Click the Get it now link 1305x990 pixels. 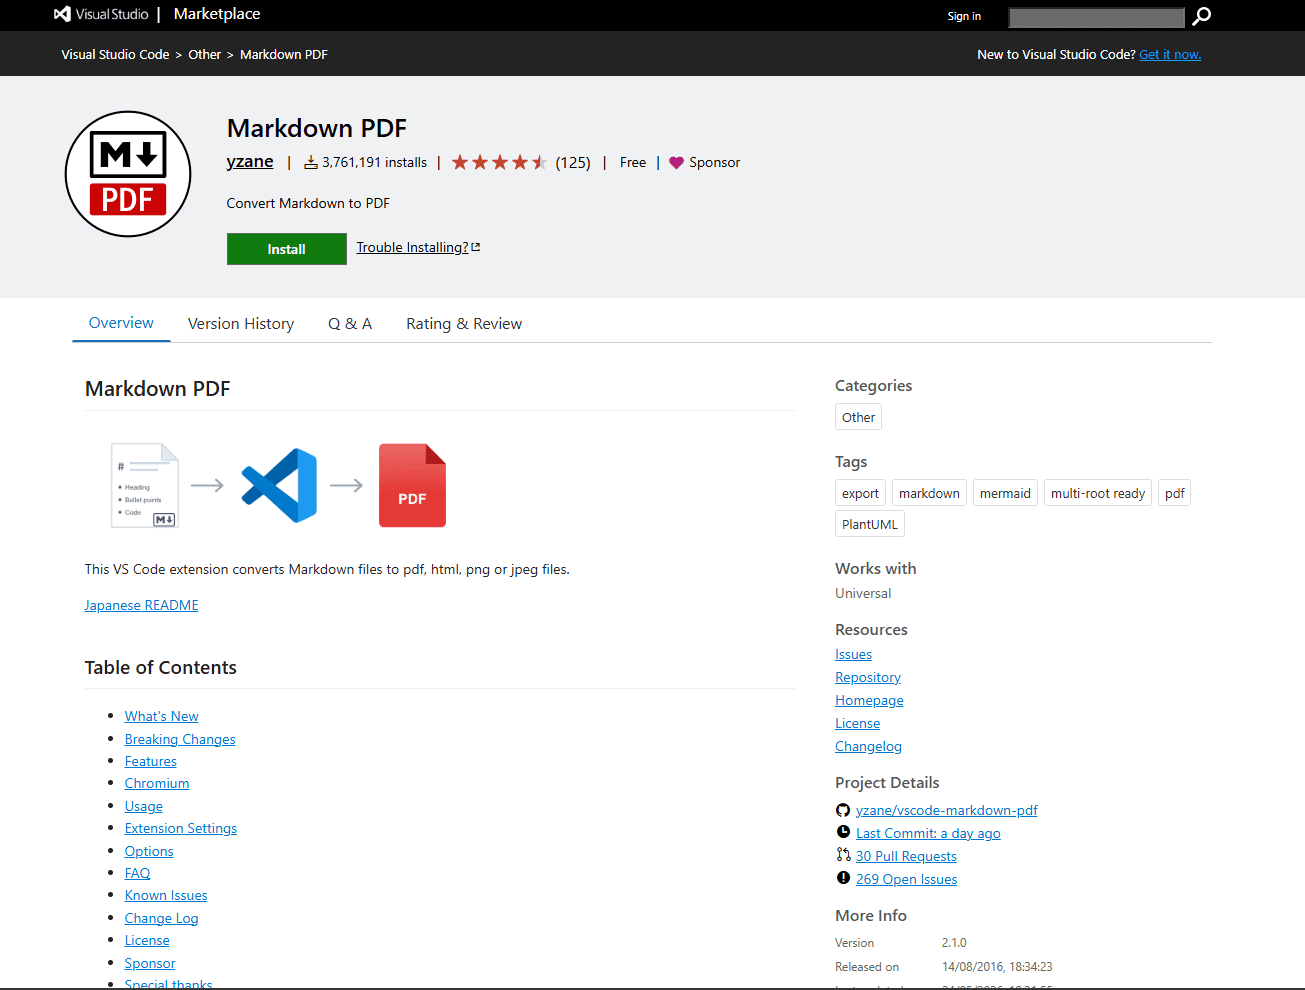tap(1170, 54)
